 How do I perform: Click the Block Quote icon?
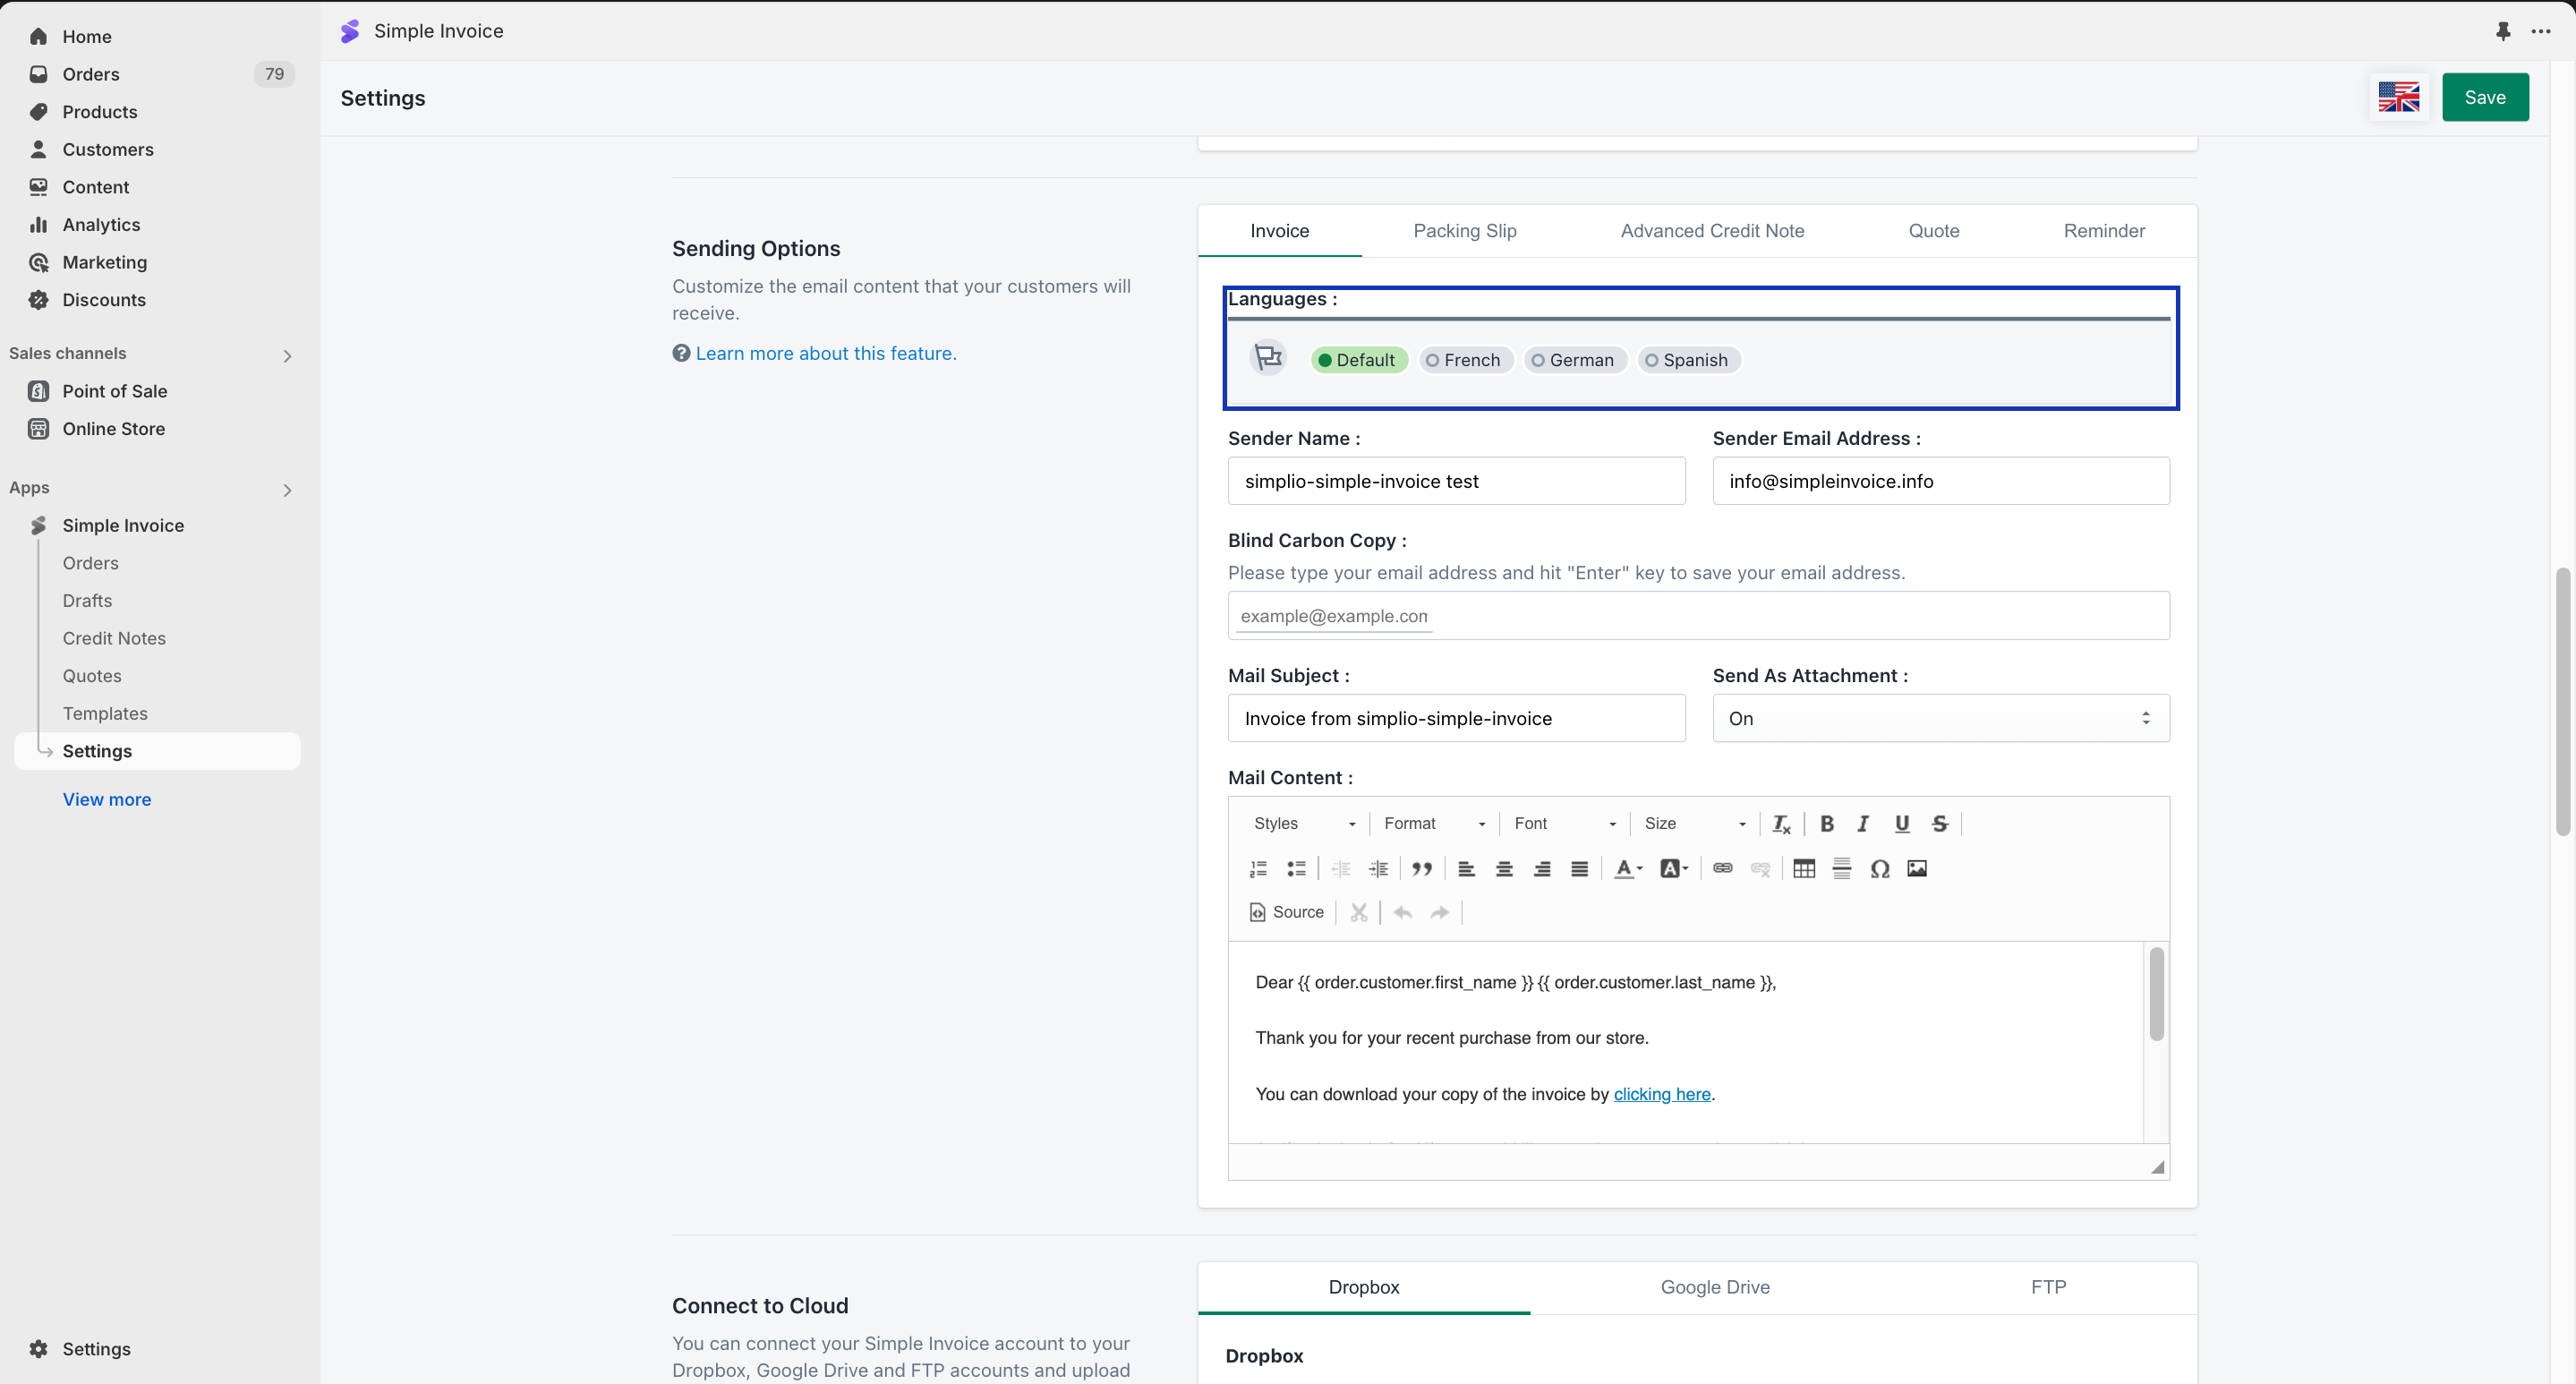click(1421, 868)
